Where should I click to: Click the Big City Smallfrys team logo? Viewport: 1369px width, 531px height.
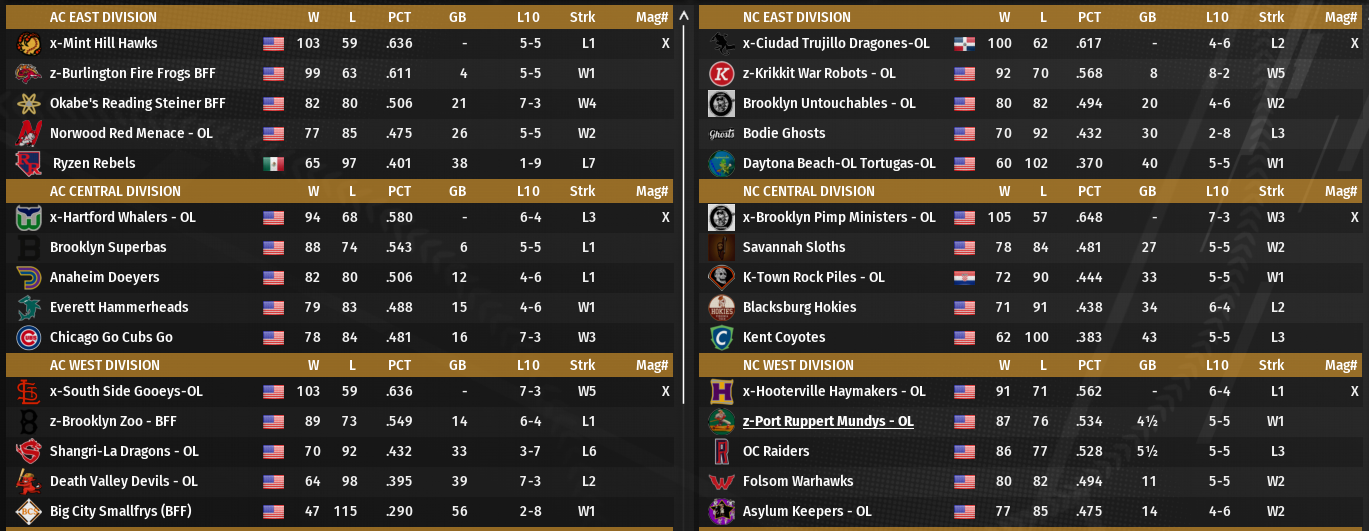tap(28, 512)
